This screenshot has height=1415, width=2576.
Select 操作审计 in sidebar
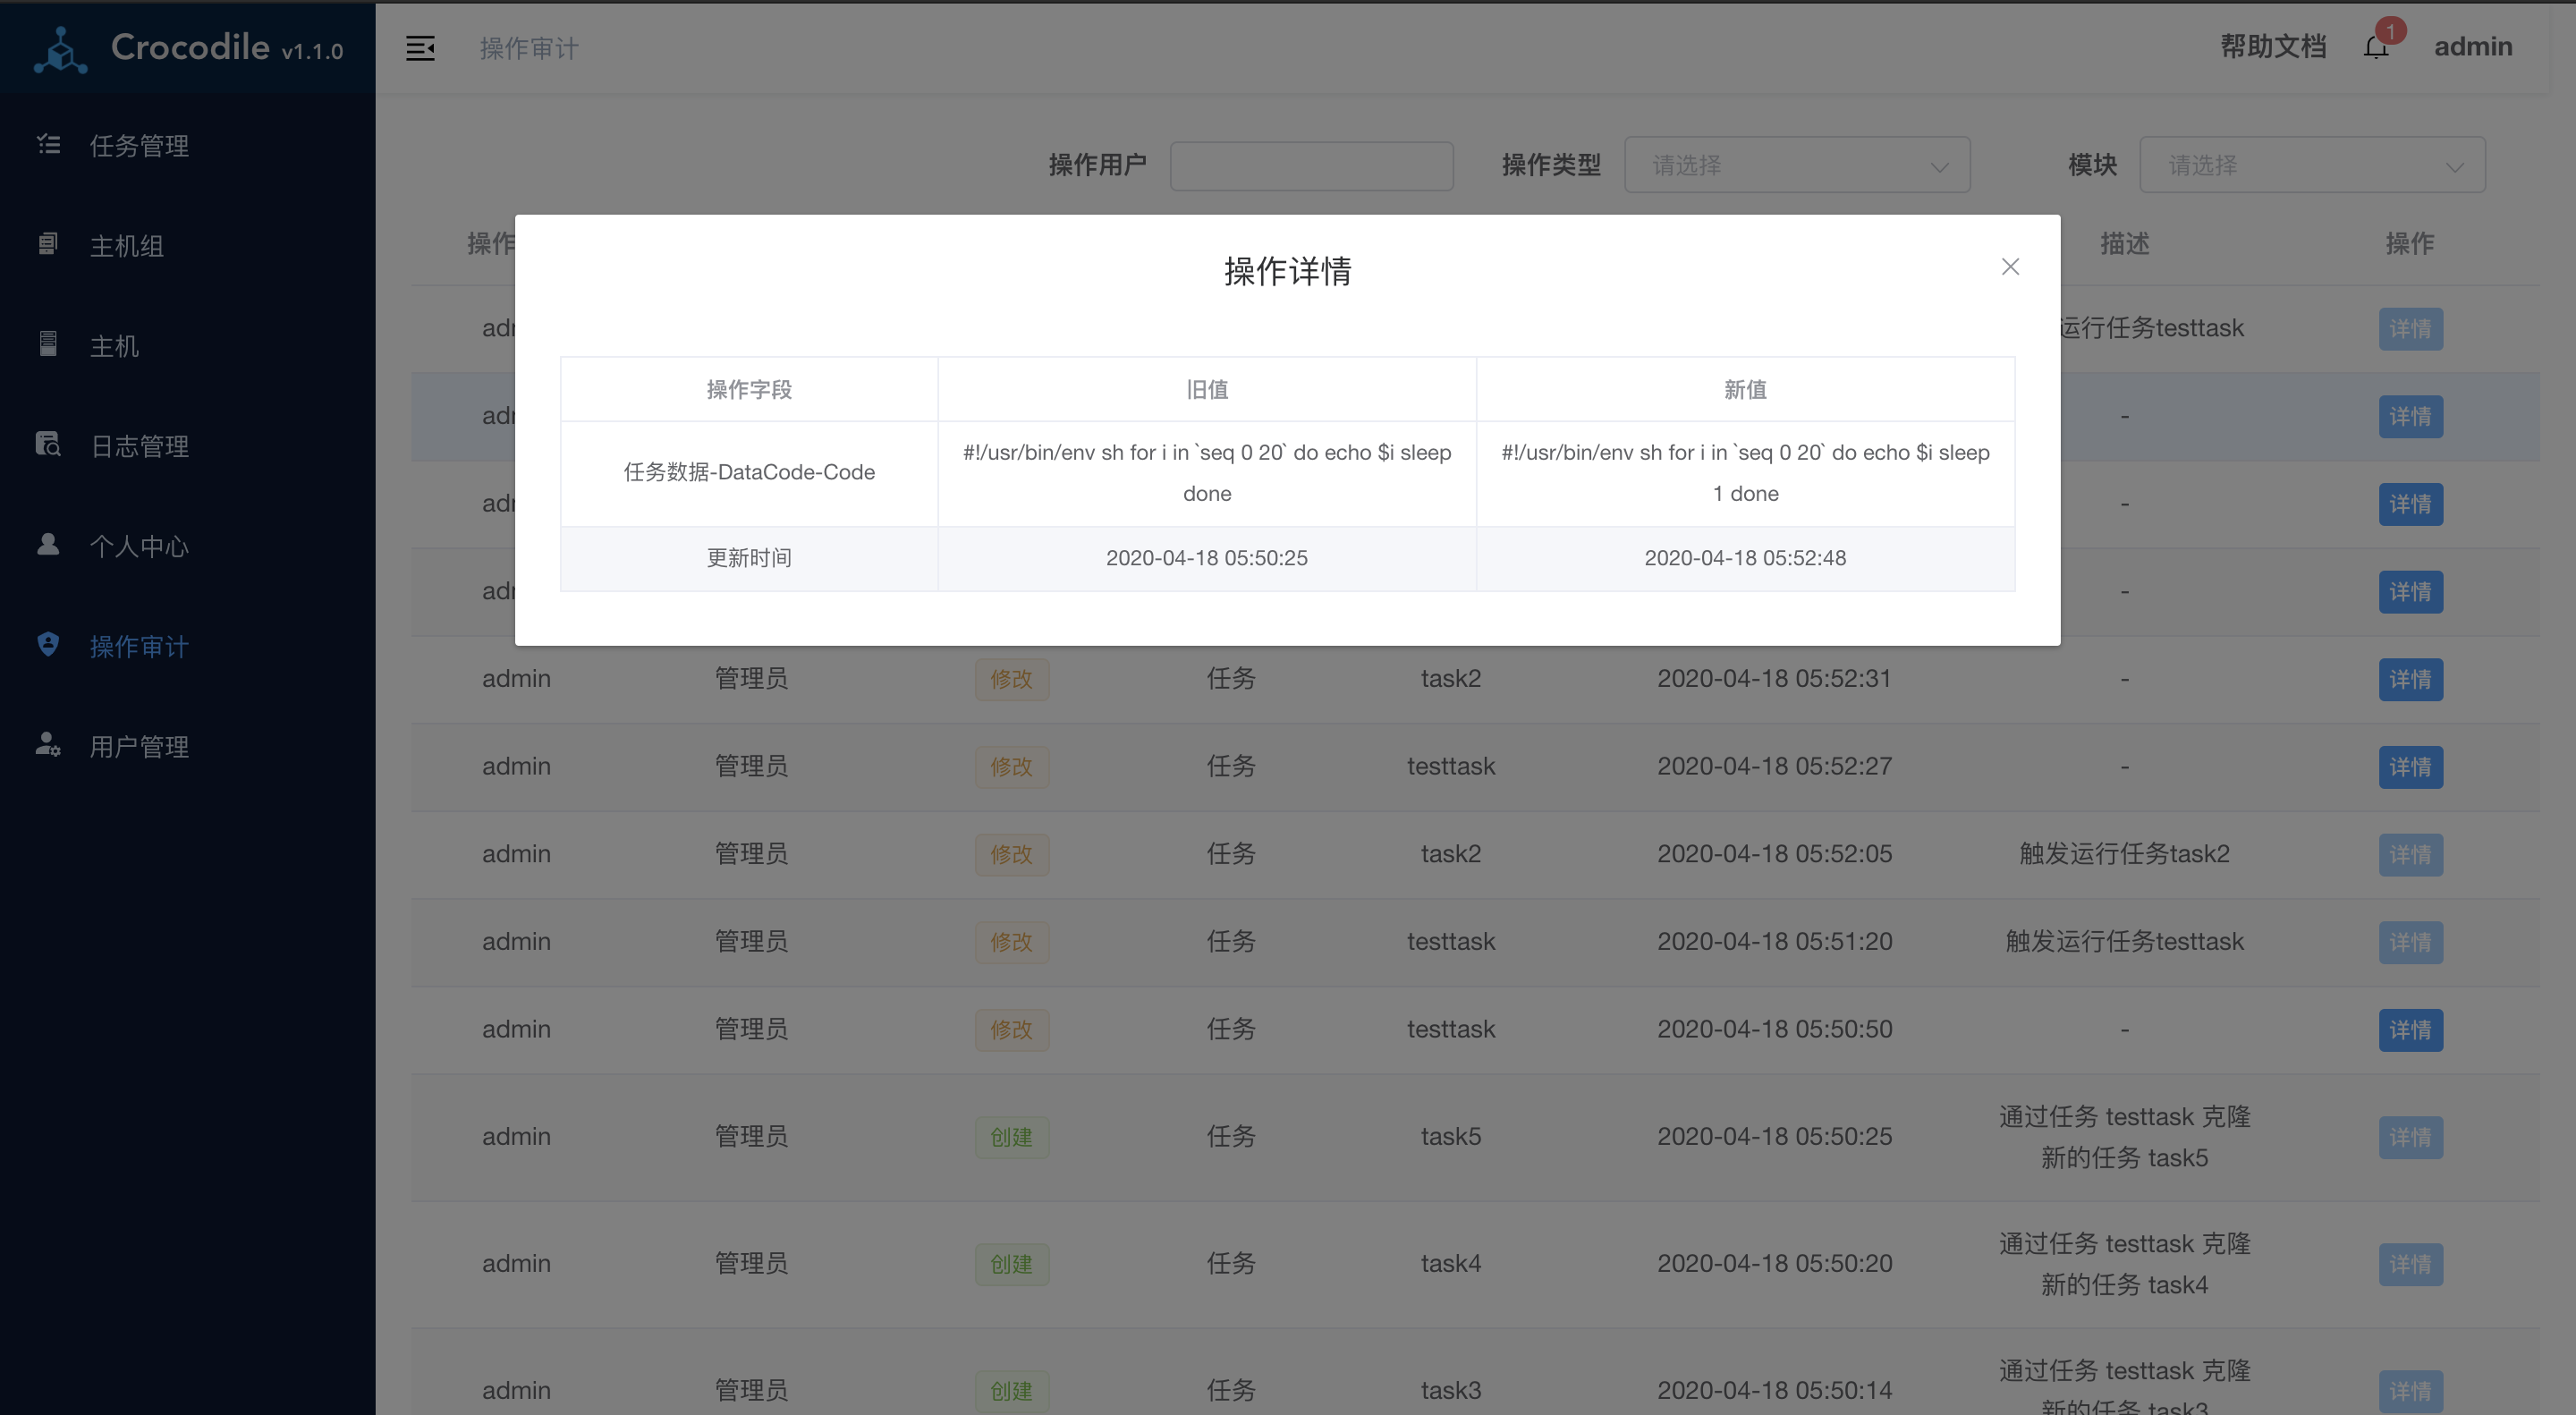[139, 646]
